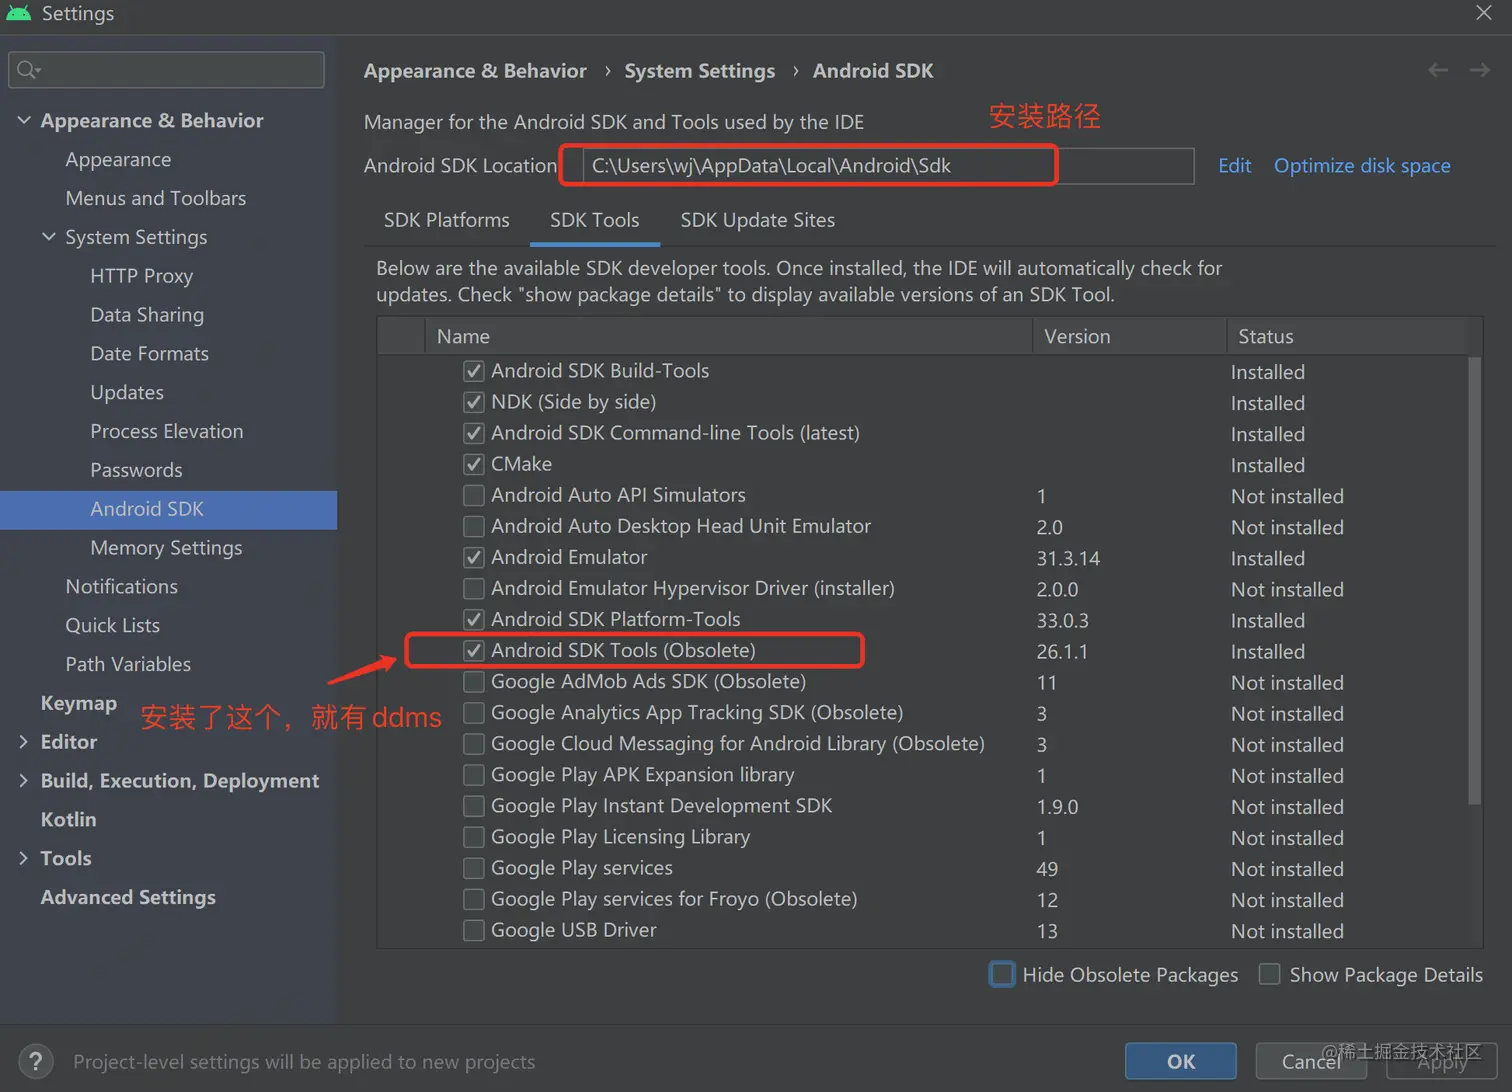Switch to the SDK Platforms tab
1512x1092 pixels.
(446, 220)
